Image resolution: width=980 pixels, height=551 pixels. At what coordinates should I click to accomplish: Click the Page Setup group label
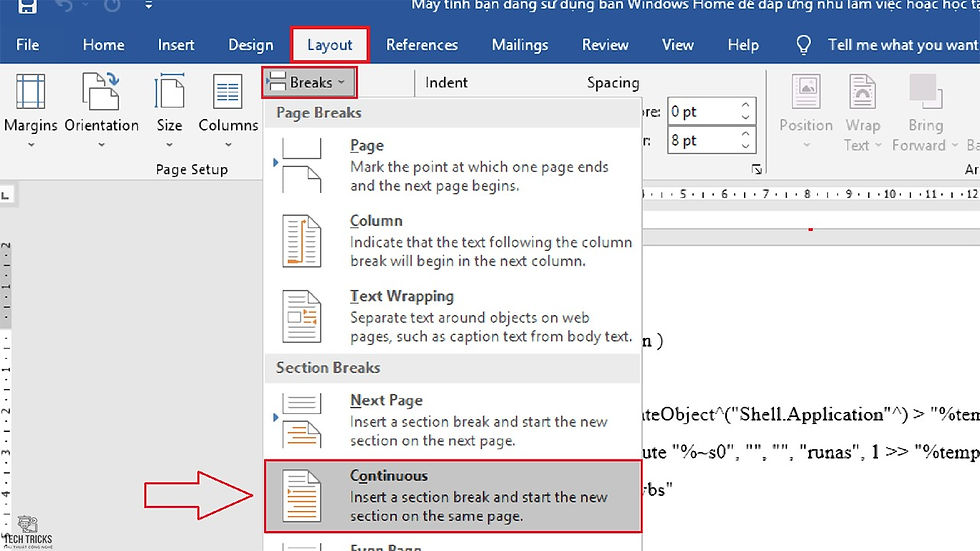click(x=192, y=169)
